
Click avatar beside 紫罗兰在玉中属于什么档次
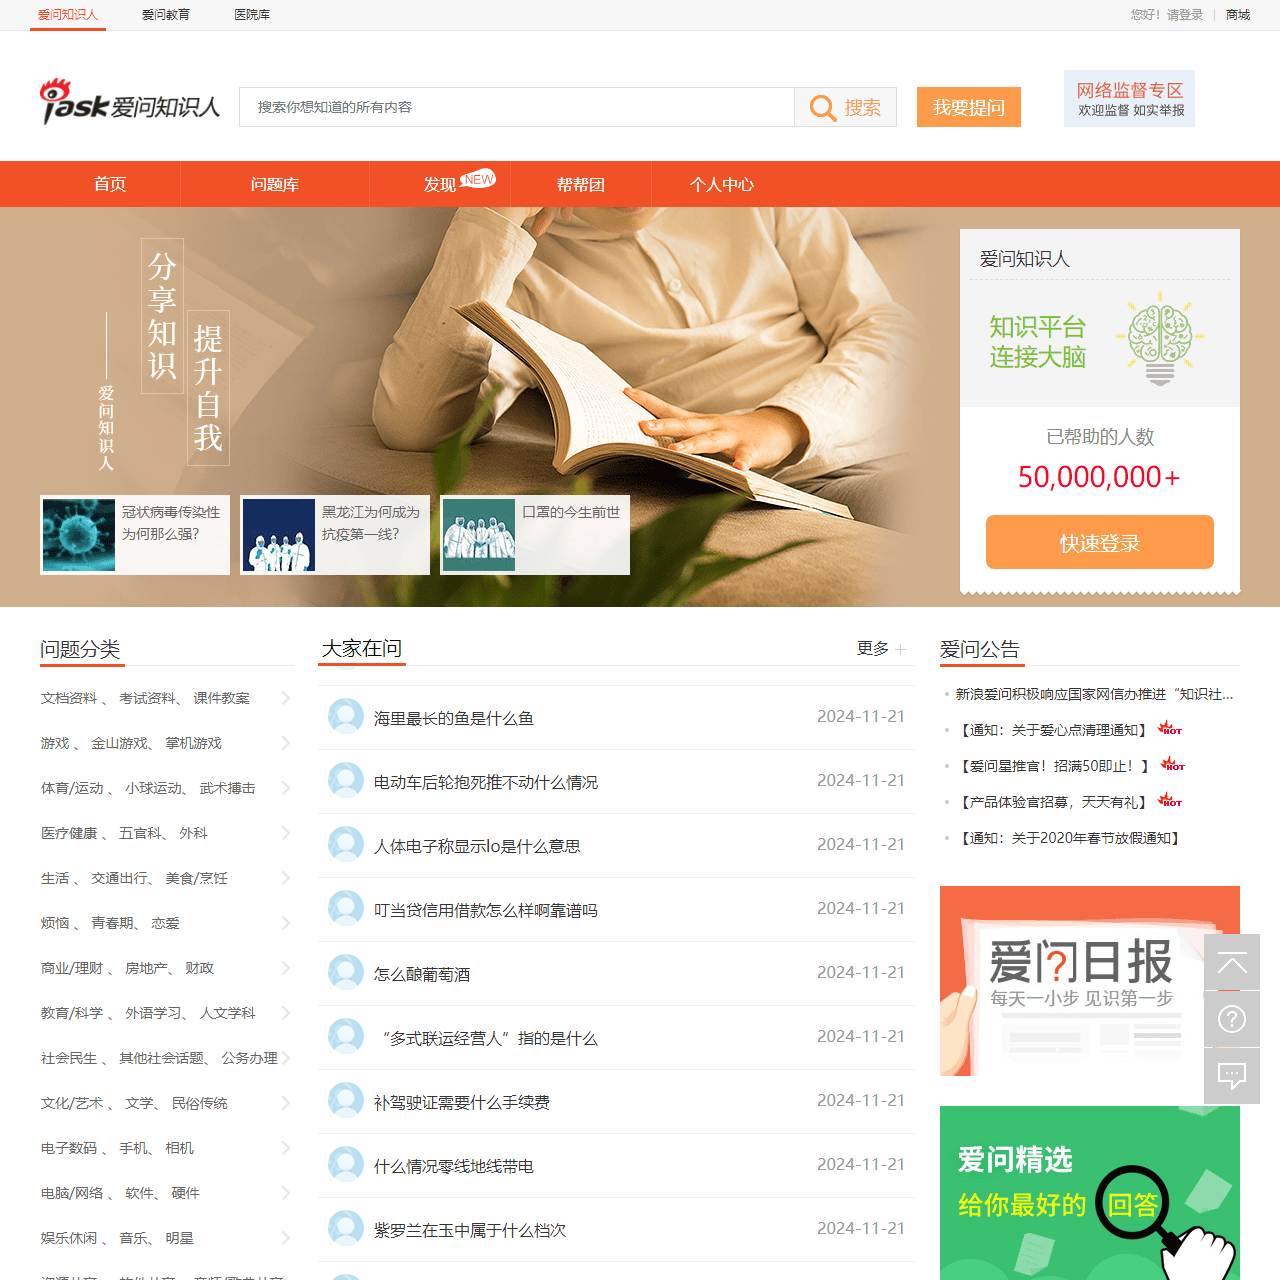coord(346,1228)
